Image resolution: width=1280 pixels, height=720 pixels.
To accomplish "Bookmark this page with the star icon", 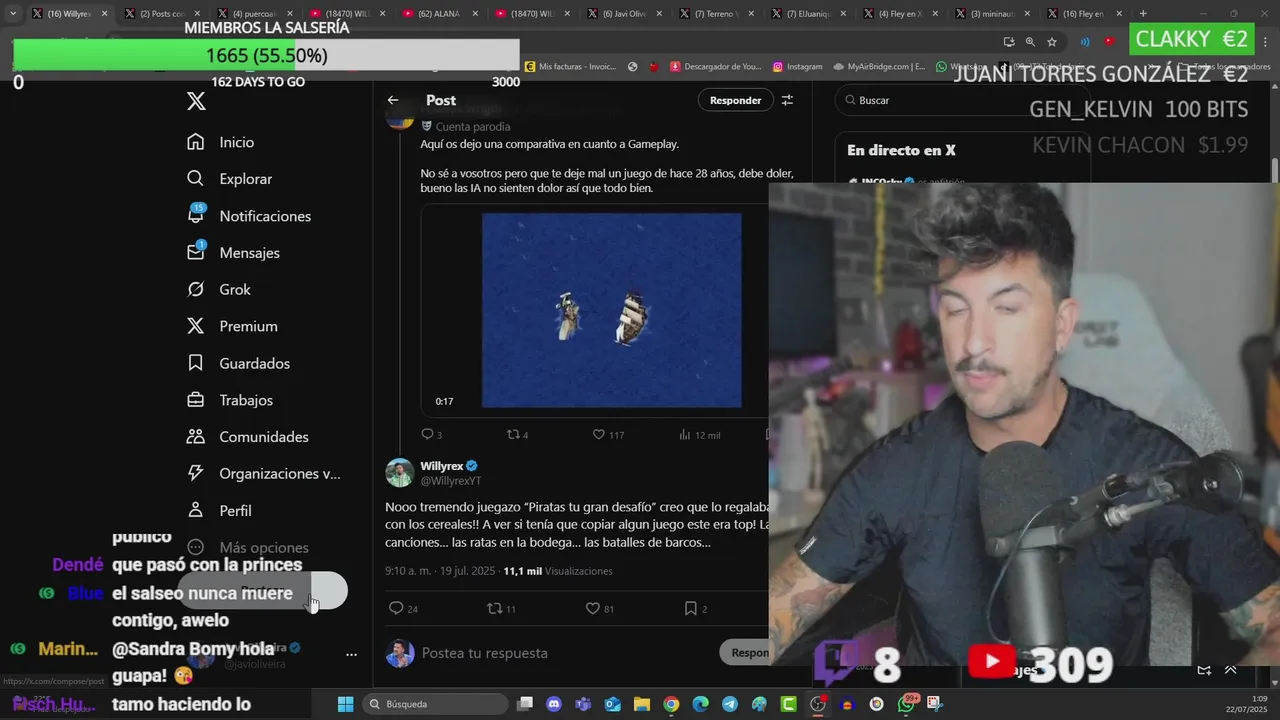I will [x=1052, y=42].
